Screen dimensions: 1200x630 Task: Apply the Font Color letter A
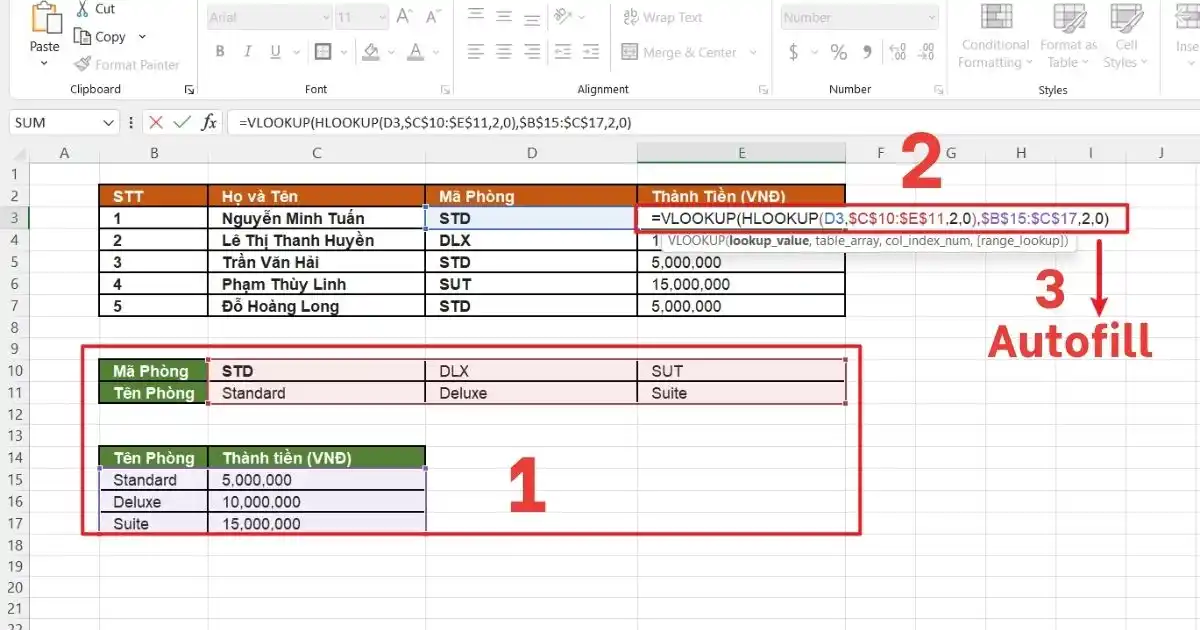pyautogui.click(x=414, y=53)
